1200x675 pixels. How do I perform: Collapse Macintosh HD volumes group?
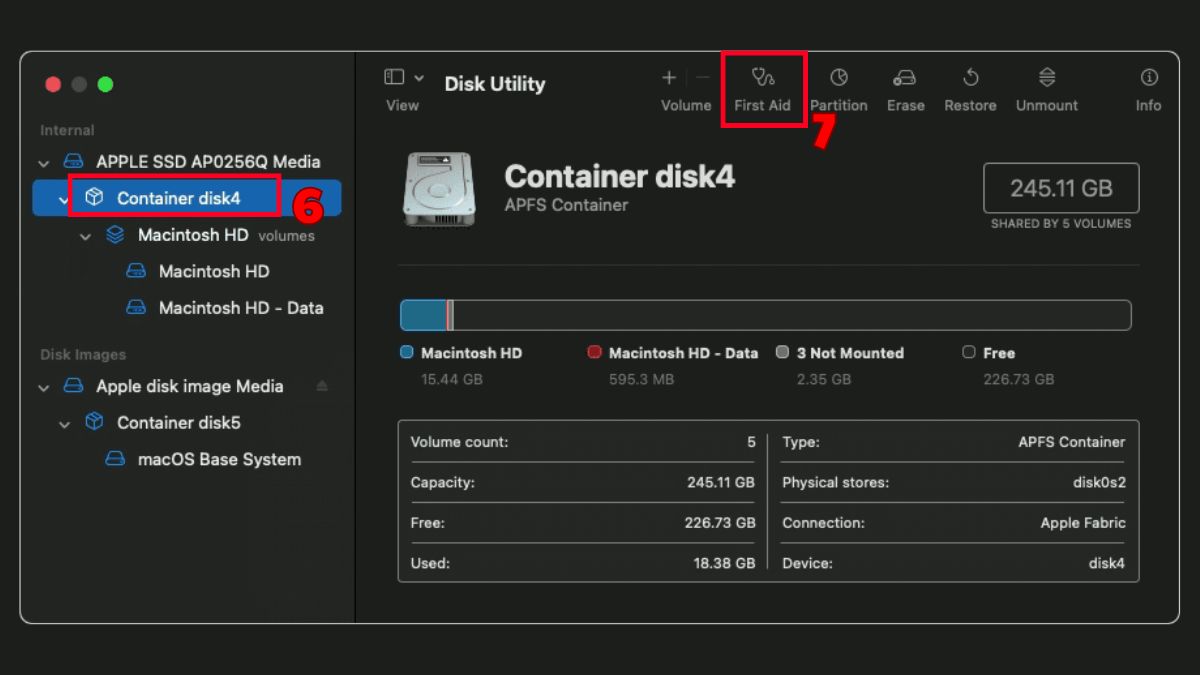85,236
